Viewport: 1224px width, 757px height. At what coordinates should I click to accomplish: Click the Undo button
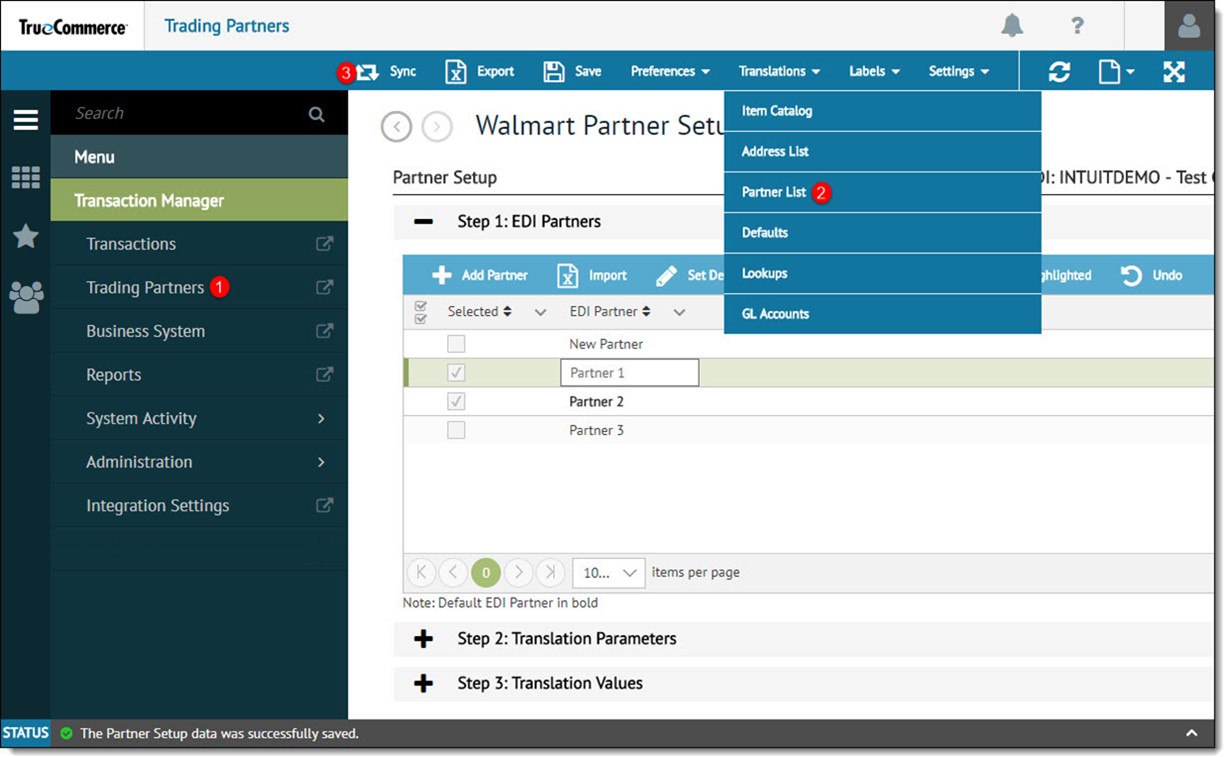point(1151,275)
